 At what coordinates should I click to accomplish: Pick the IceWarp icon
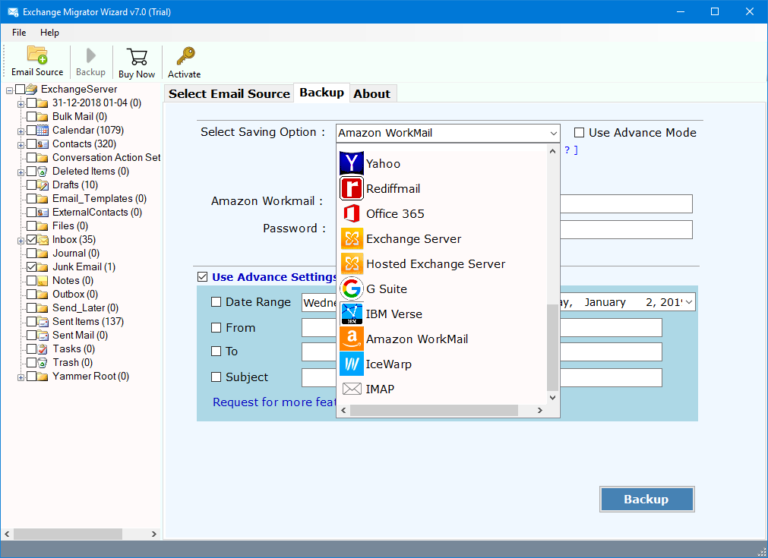(x=351, y=364)
